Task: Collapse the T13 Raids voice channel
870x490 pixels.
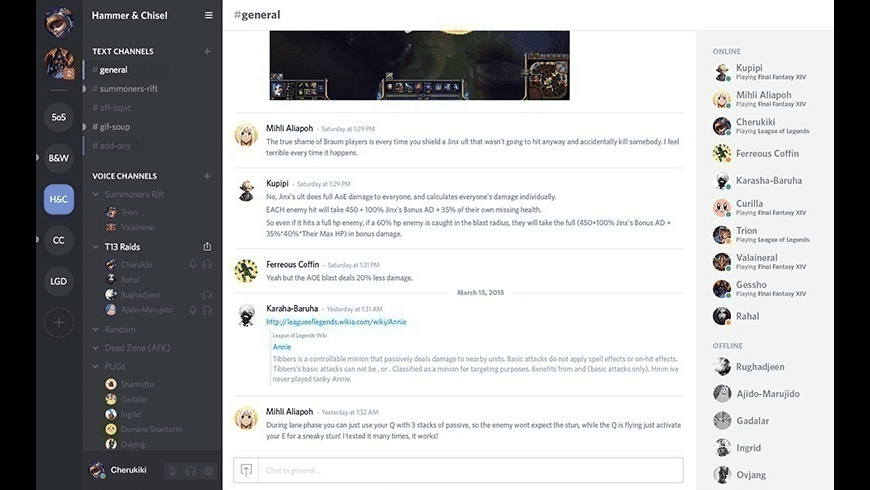Action: [95, 246]
